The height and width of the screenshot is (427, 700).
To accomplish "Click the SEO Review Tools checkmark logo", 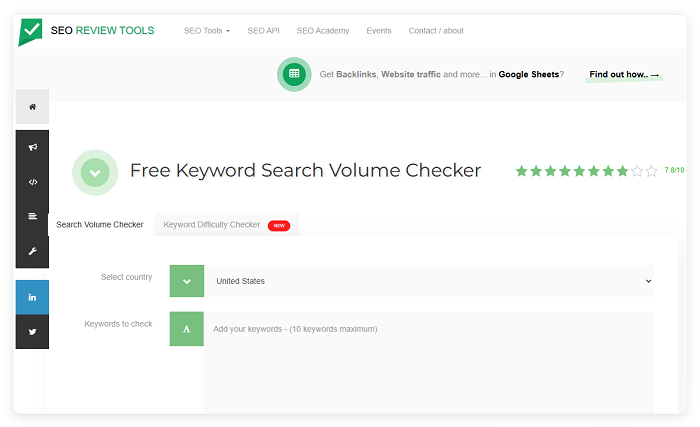I will (30, 32).
